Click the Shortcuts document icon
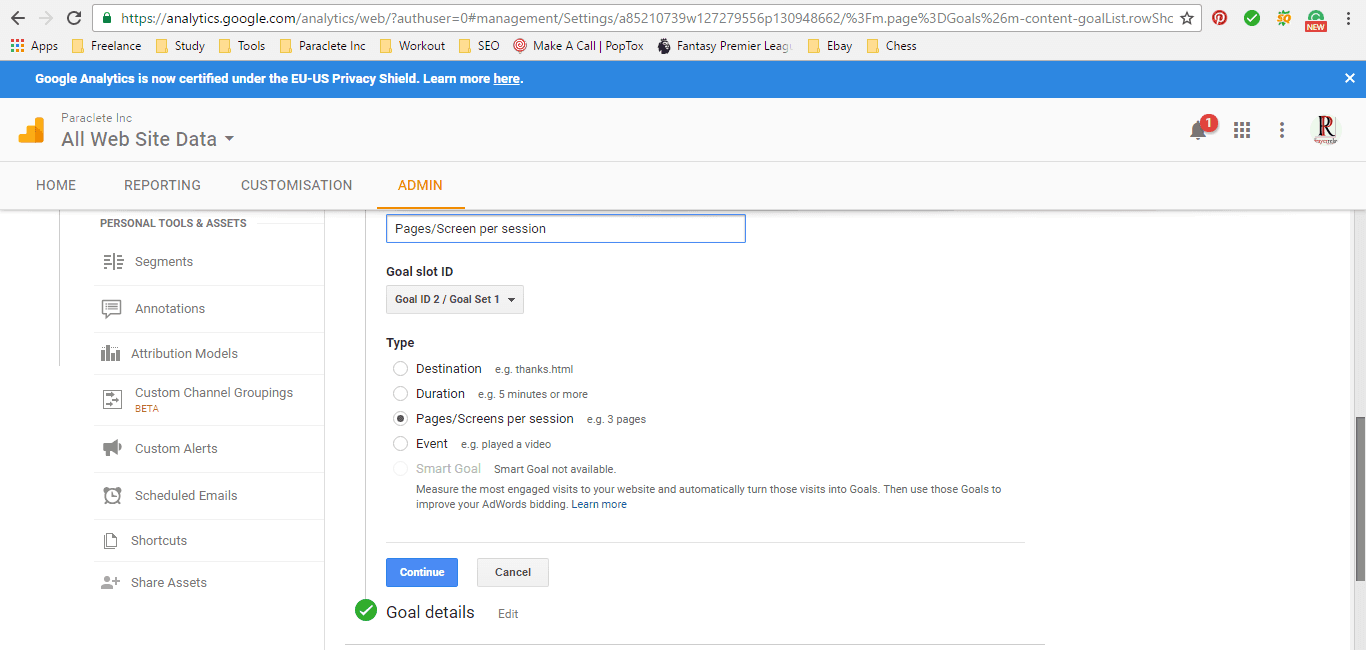1366x650 pixels. (x=111, y=541)
